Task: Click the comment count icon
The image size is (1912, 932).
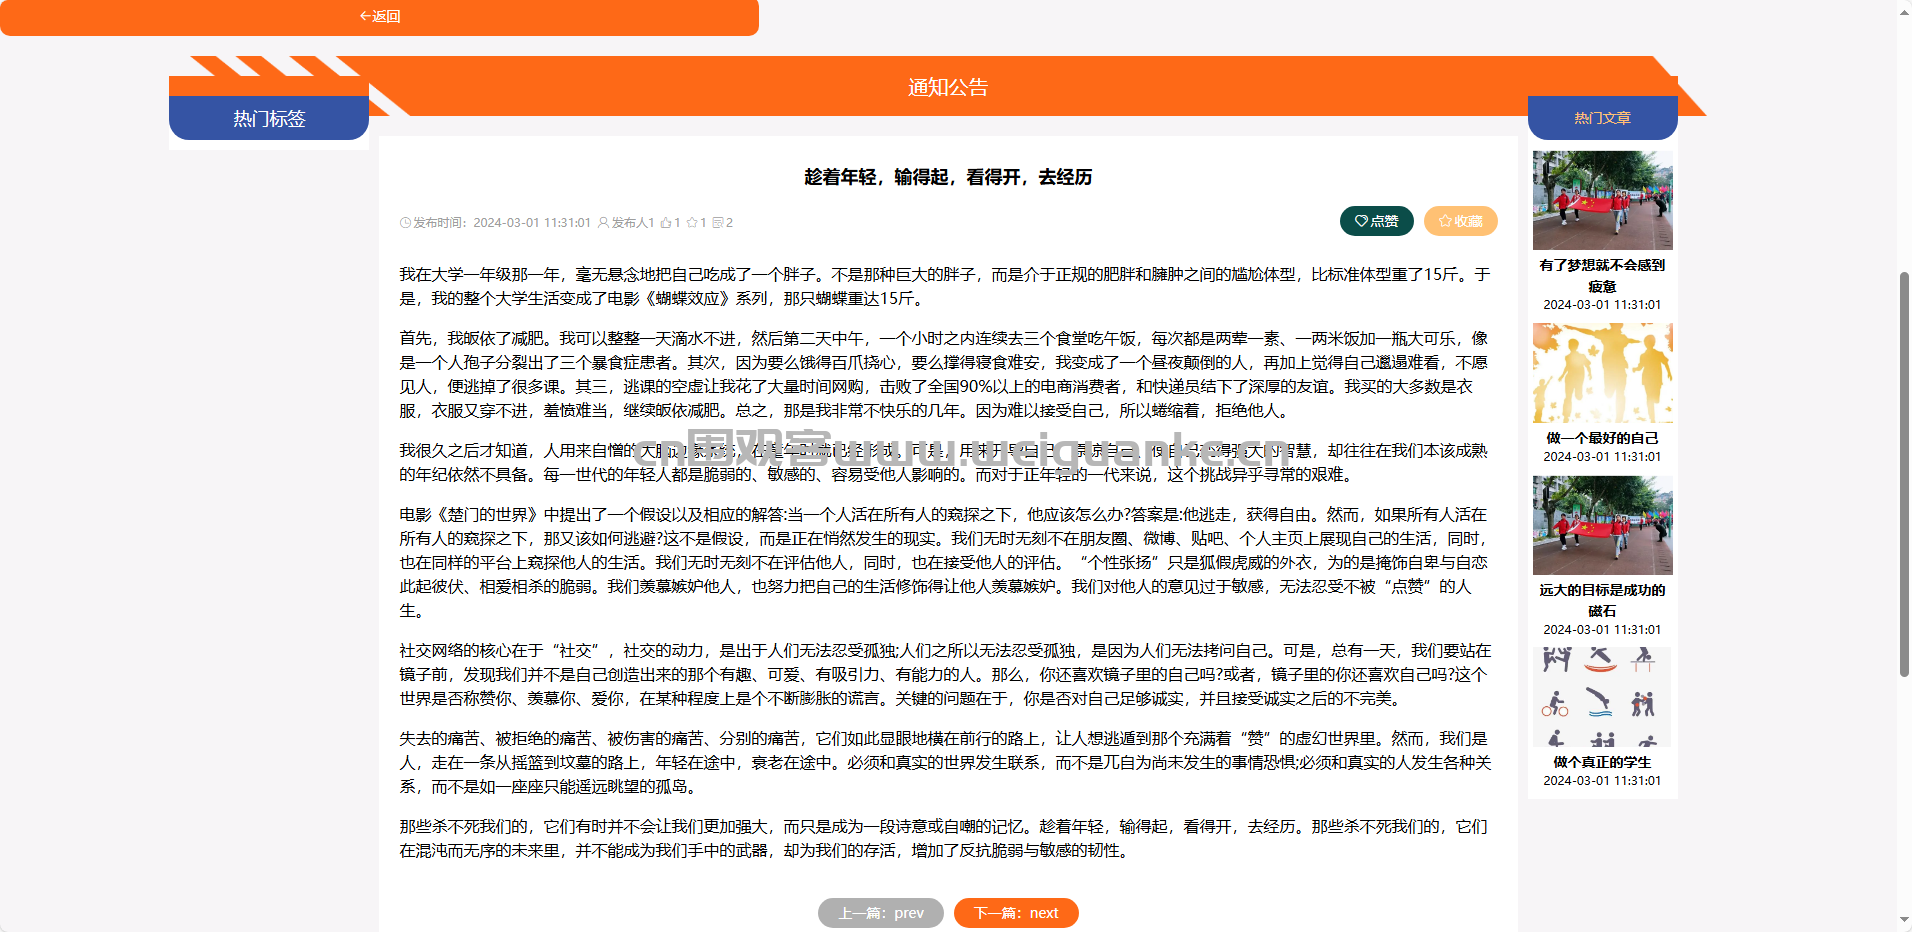Action: point(718,223)
